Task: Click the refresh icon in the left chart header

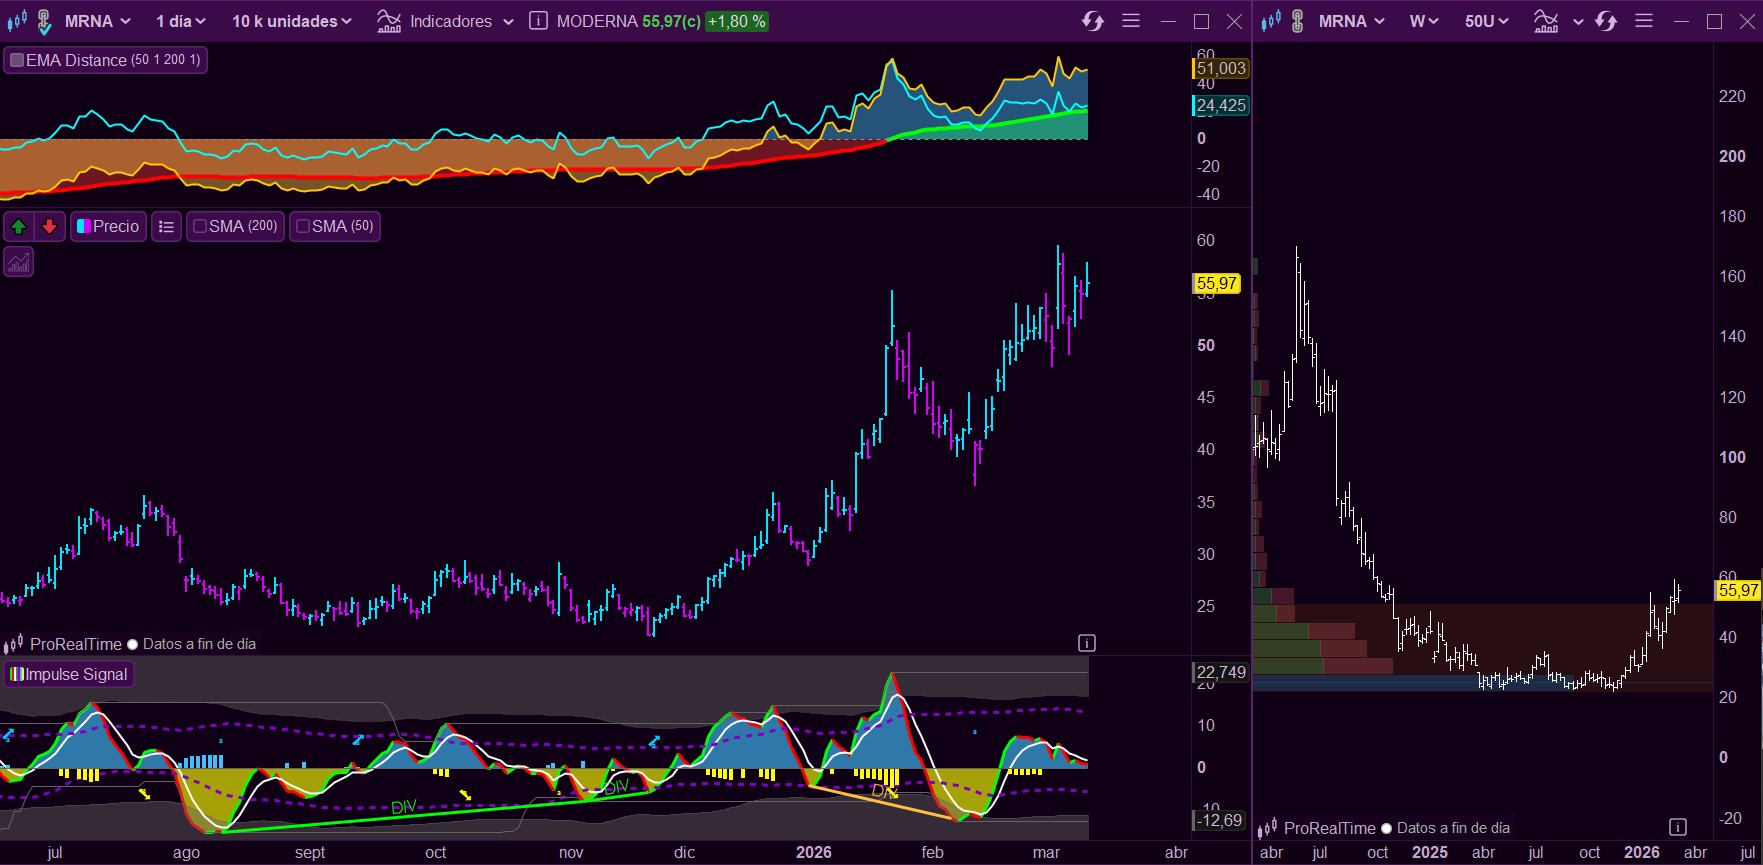Action: [x=1092, y=21]
